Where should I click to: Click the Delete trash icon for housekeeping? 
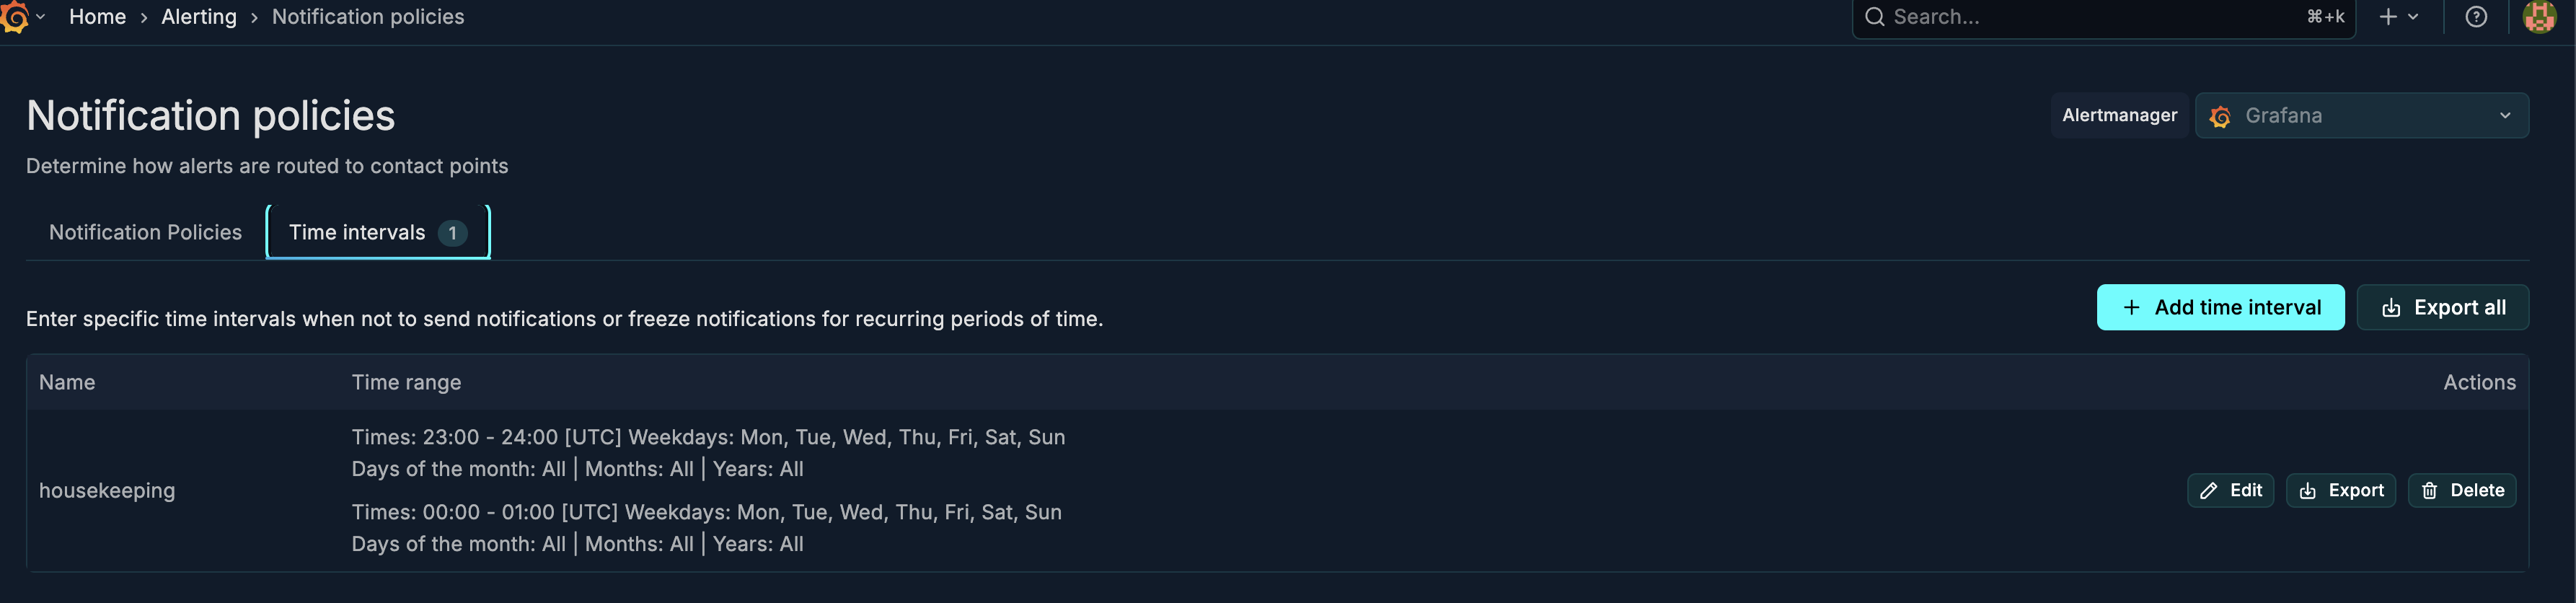2430,490
